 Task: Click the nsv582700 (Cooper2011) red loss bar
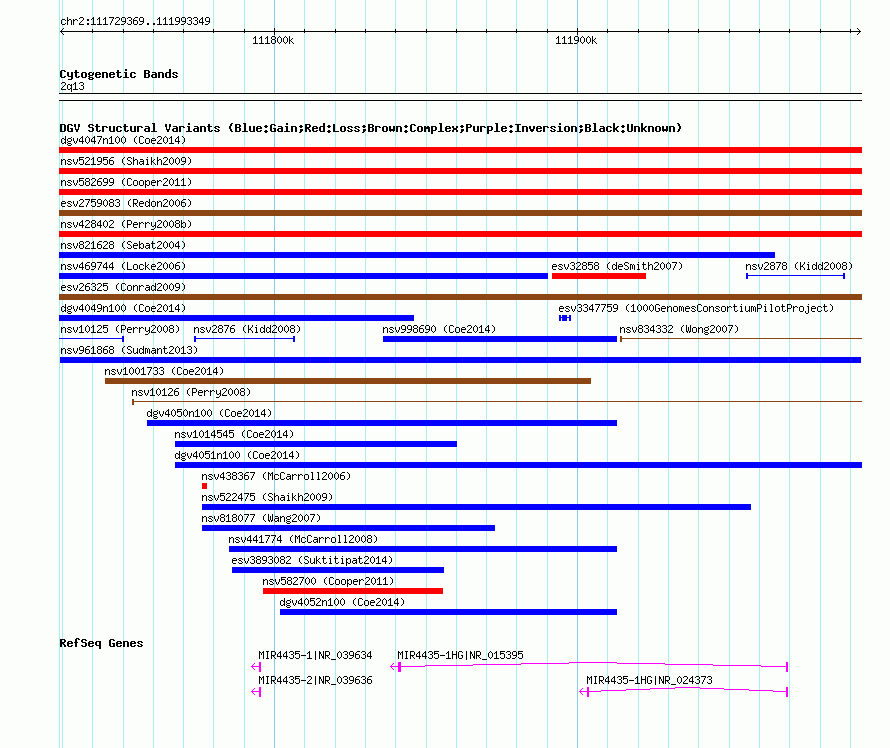click(x=352, y=591)
